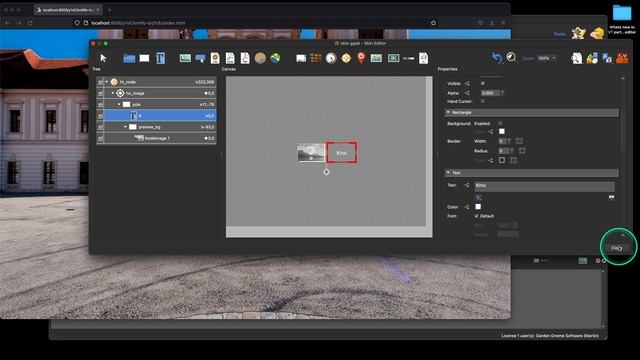The height and width of the screenshot is (360, 640).
Task: Open the background color swatch
Action: click(x=502, y=131)
